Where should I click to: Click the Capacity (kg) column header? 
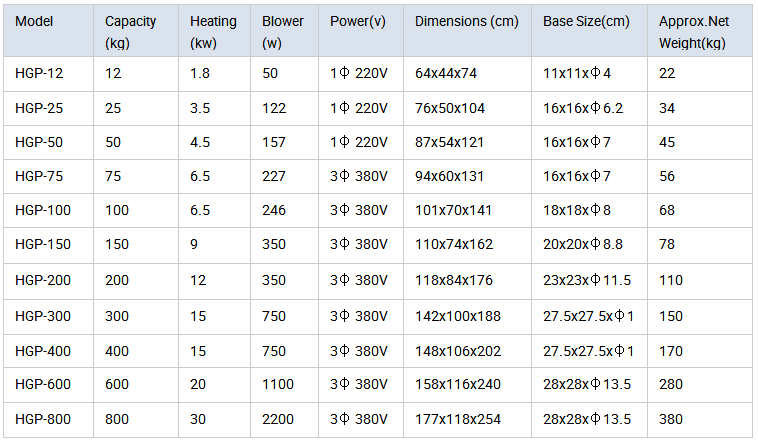click(x=136, y=31)
